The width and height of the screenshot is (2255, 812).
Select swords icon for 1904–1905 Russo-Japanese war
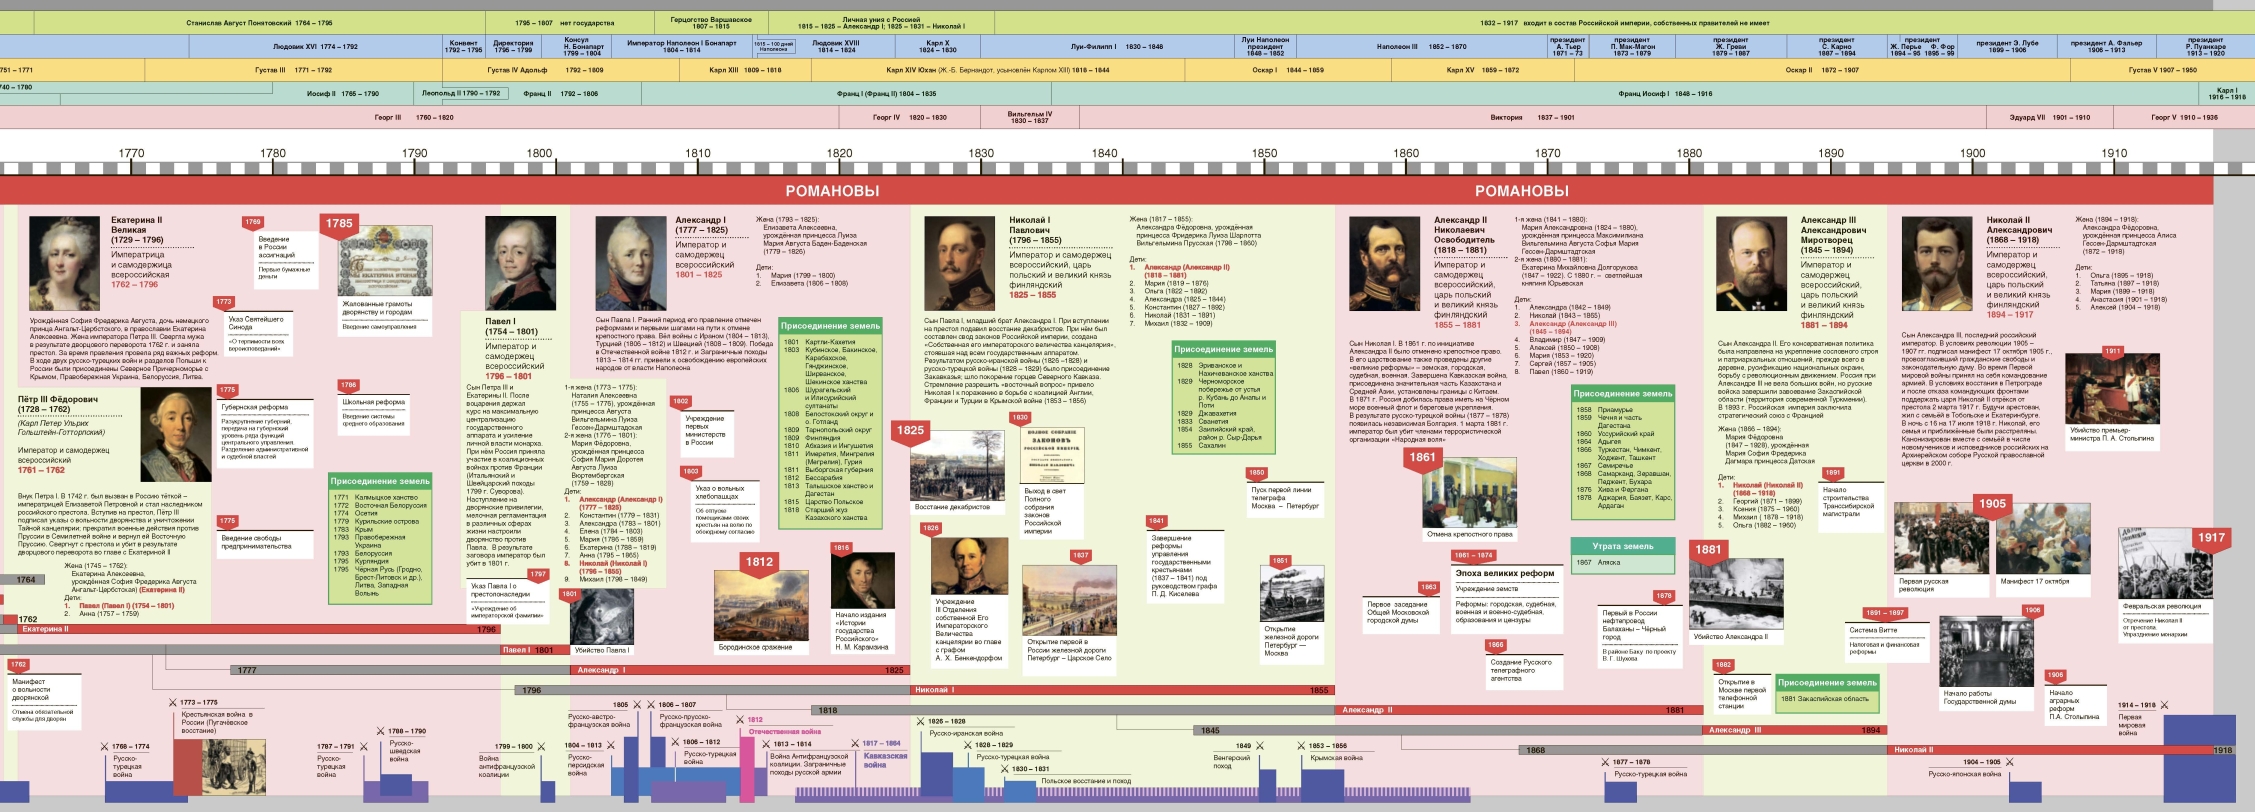coord(2009,762)
